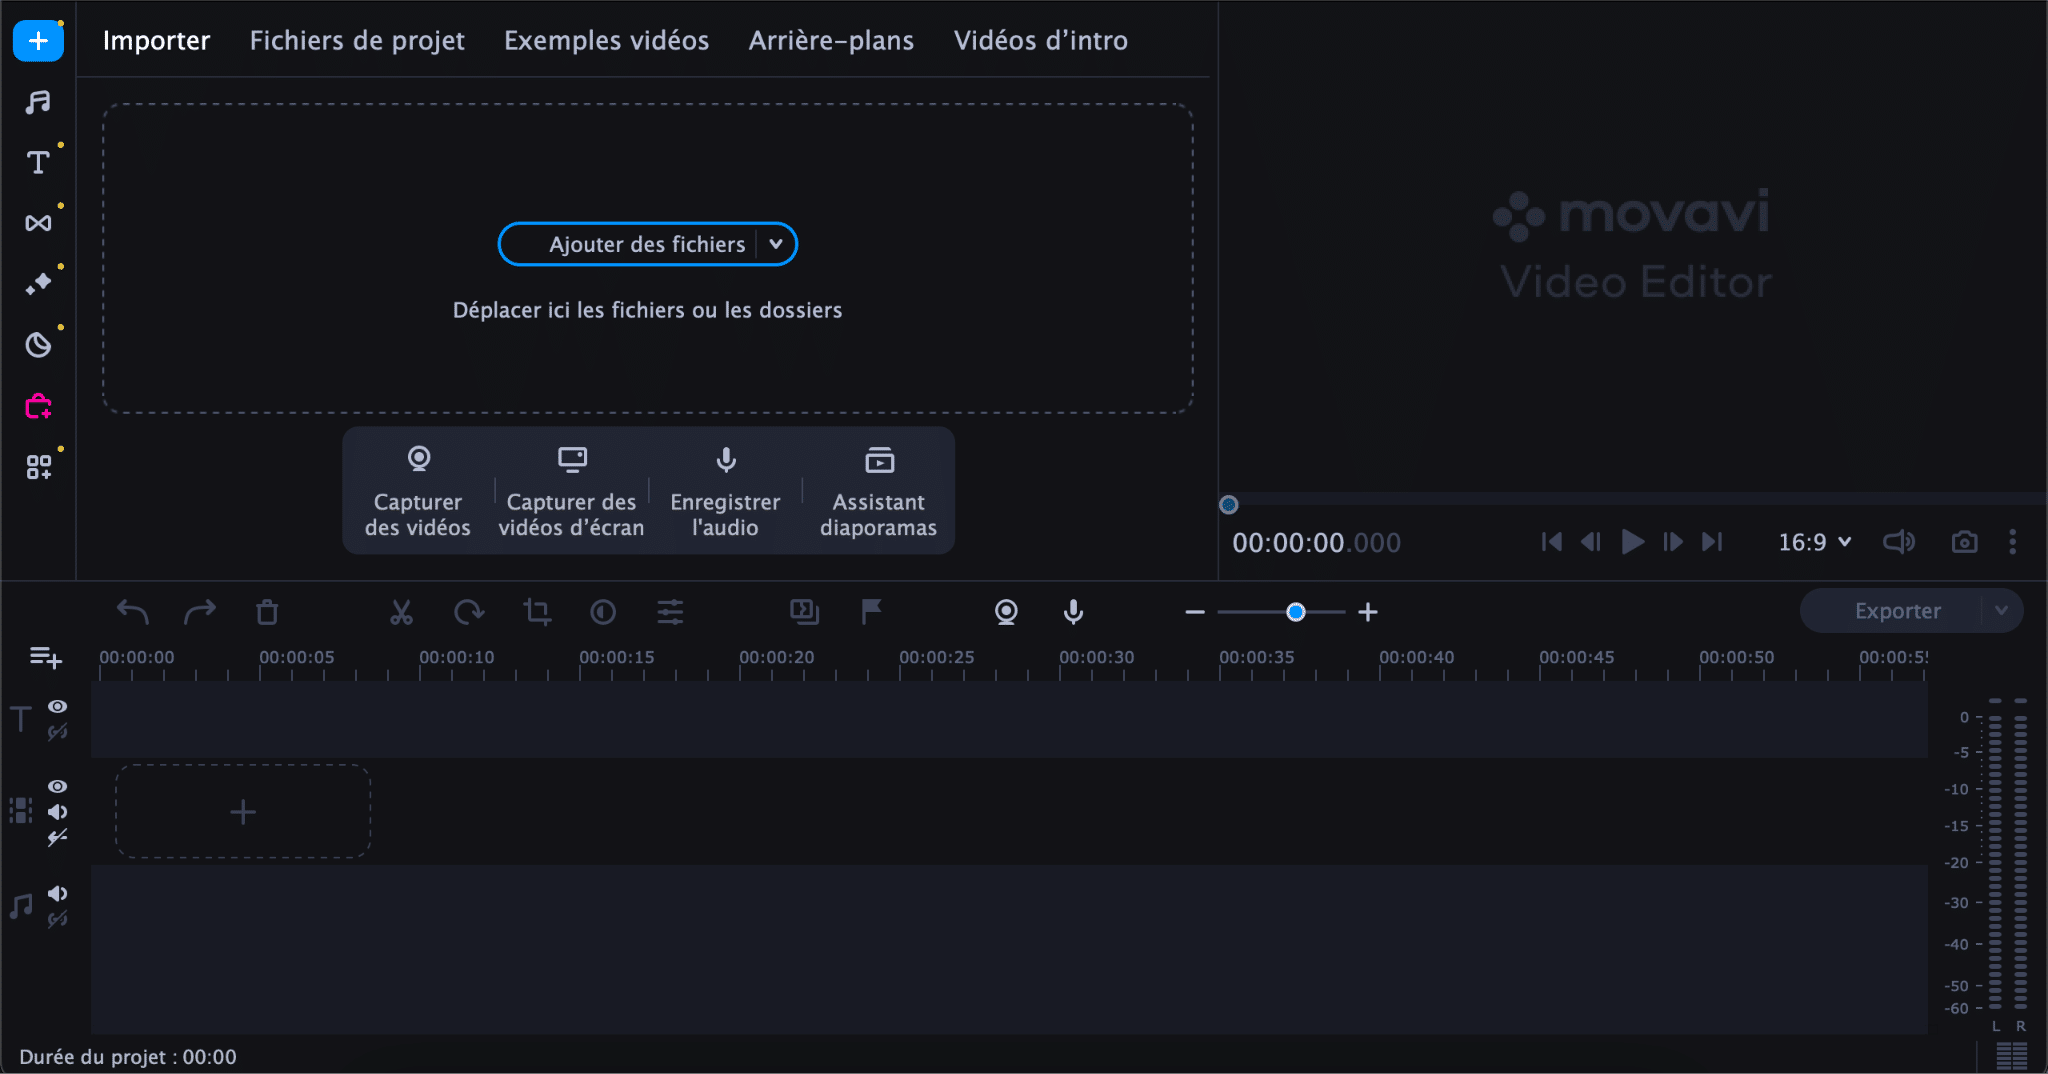Select the Titles tool in the sidebar
The height and width of the screenshot is (1074, 2048).
[38, 162]
